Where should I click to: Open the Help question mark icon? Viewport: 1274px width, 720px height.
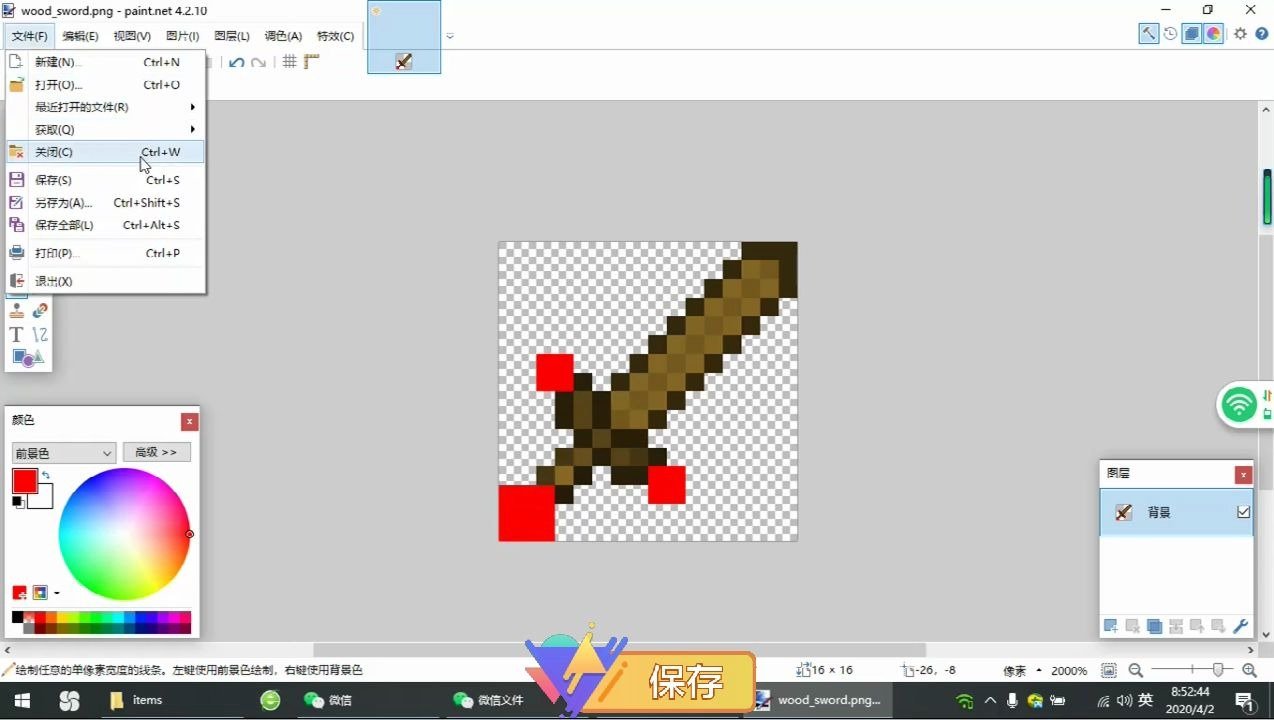[1261, 33]
